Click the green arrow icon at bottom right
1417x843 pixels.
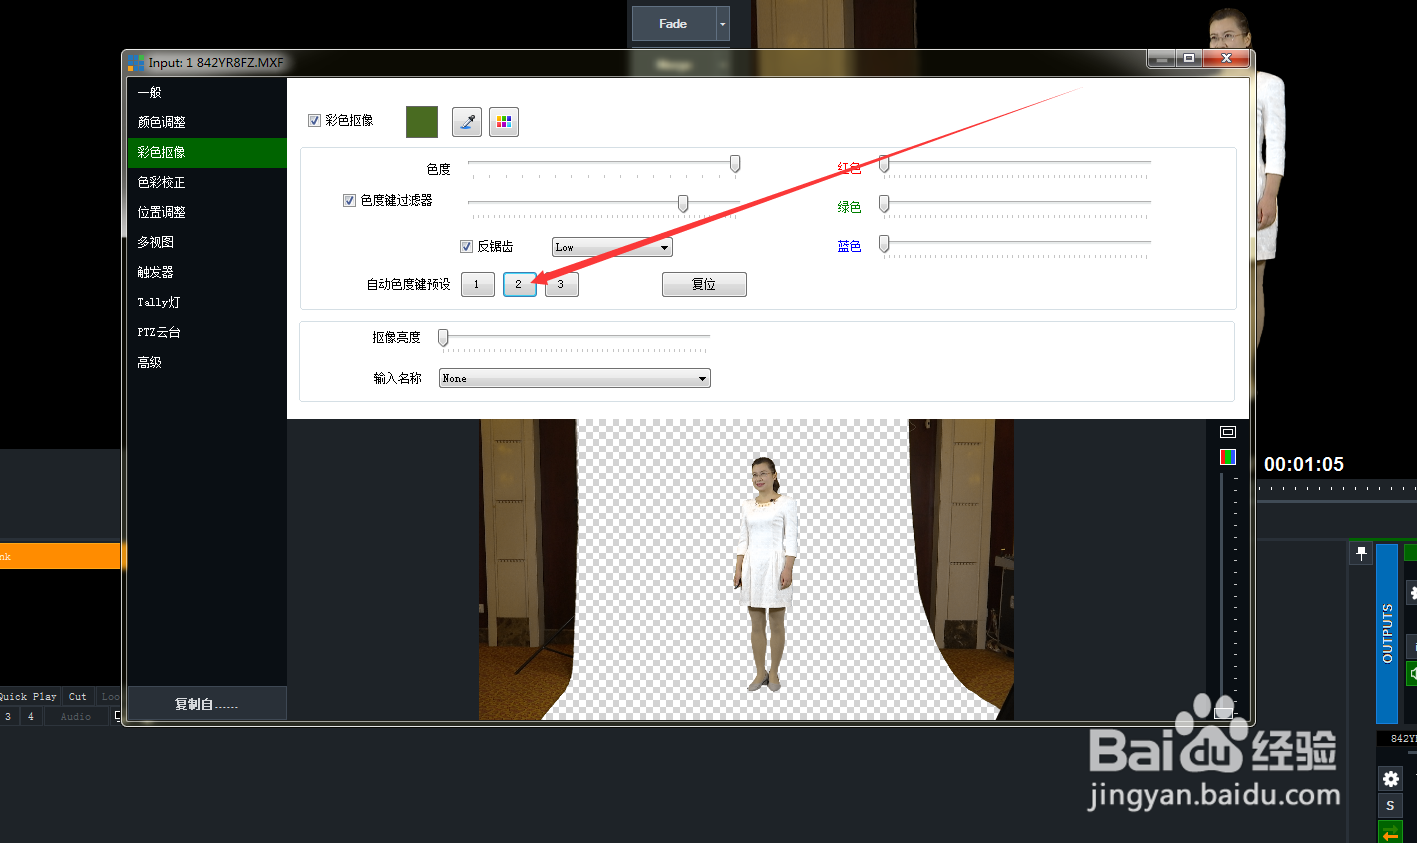click(x=1390, y=831)
